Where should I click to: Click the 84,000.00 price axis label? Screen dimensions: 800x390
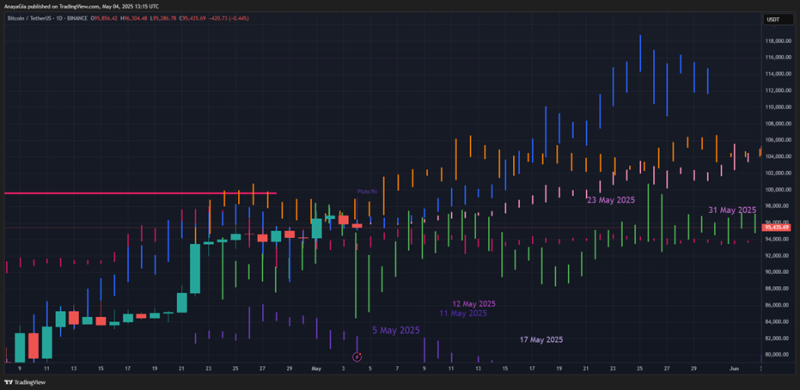click(776, 322)
